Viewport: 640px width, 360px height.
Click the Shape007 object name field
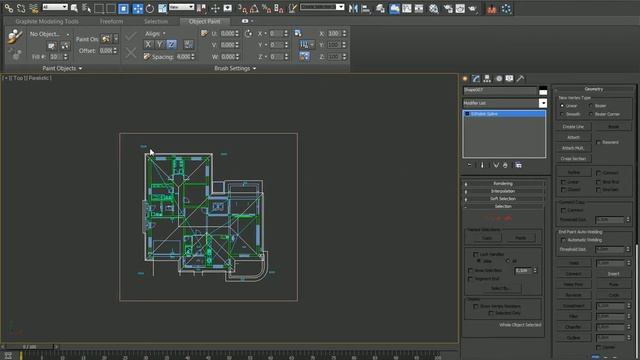tap(500, 90)
